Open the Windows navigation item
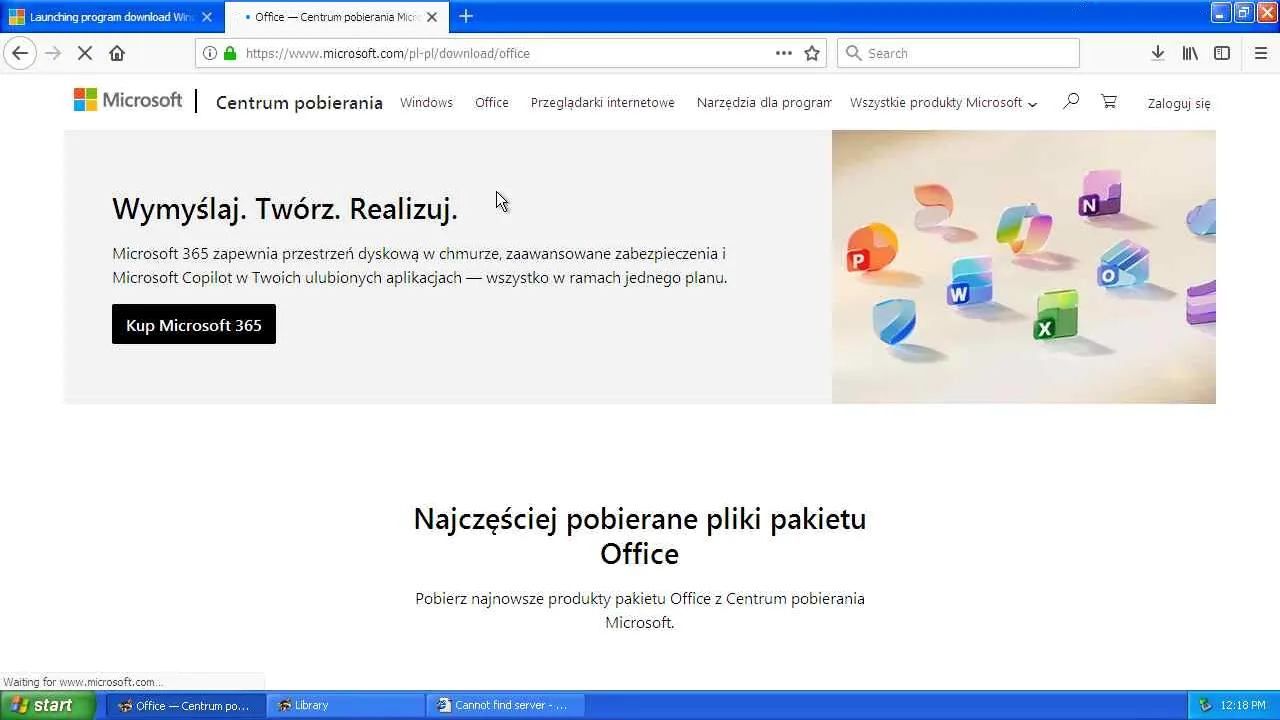 (x=426, y=102)
